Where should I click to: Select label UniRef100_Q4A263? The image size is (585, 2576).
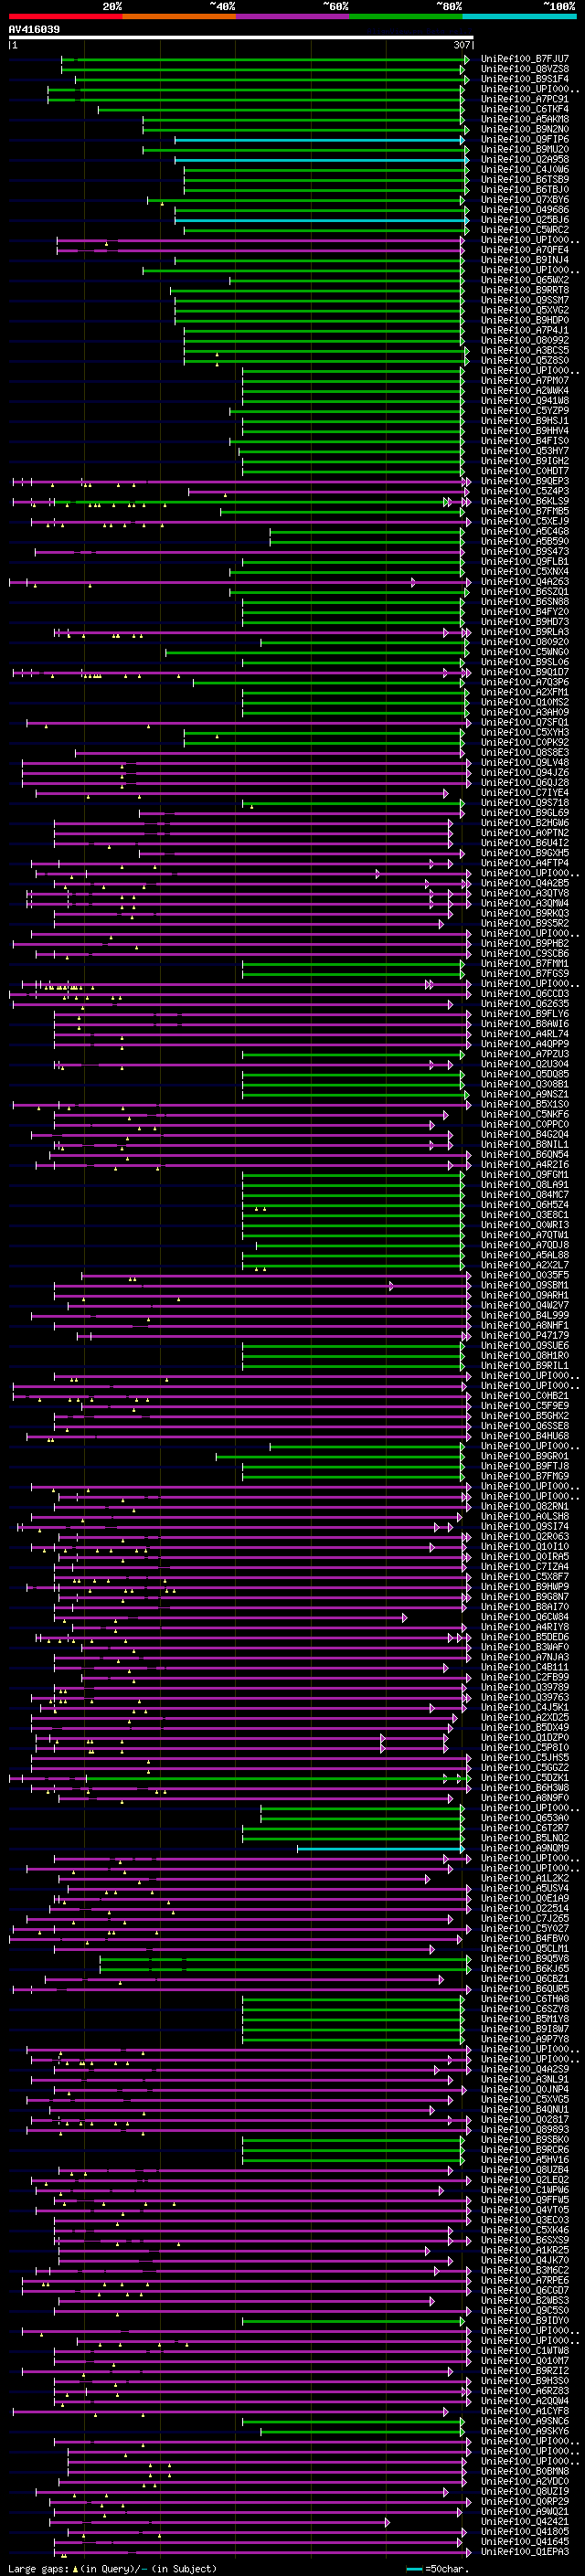(525, 581)
